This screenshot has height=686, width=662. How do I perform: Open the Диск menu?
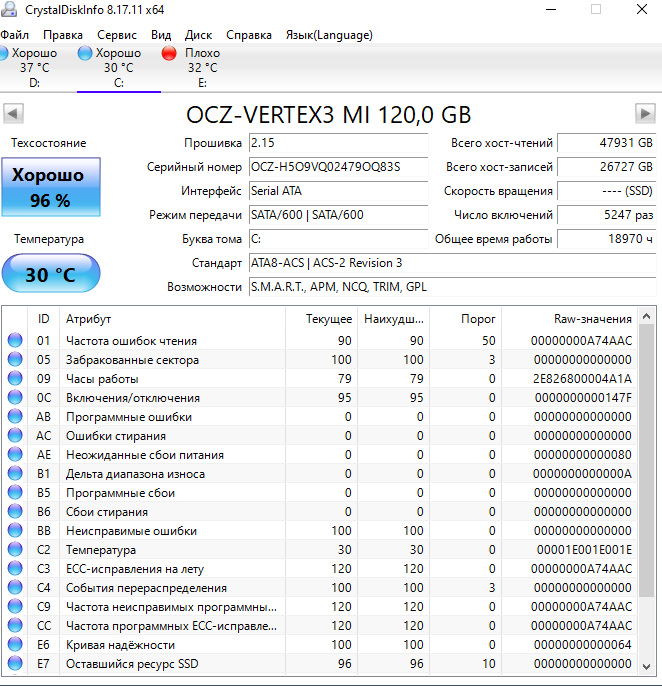pos(198,35)
